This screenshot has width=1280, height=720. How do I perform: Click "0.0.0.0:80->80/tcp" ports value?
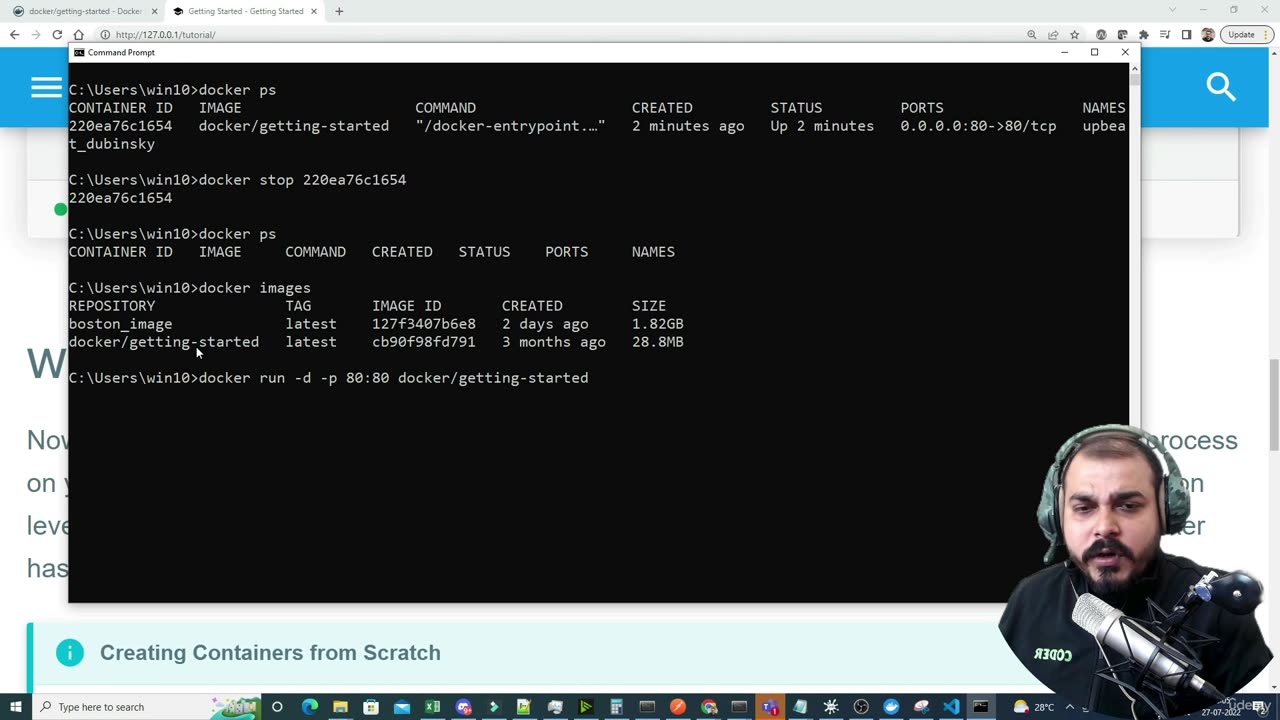978,126
